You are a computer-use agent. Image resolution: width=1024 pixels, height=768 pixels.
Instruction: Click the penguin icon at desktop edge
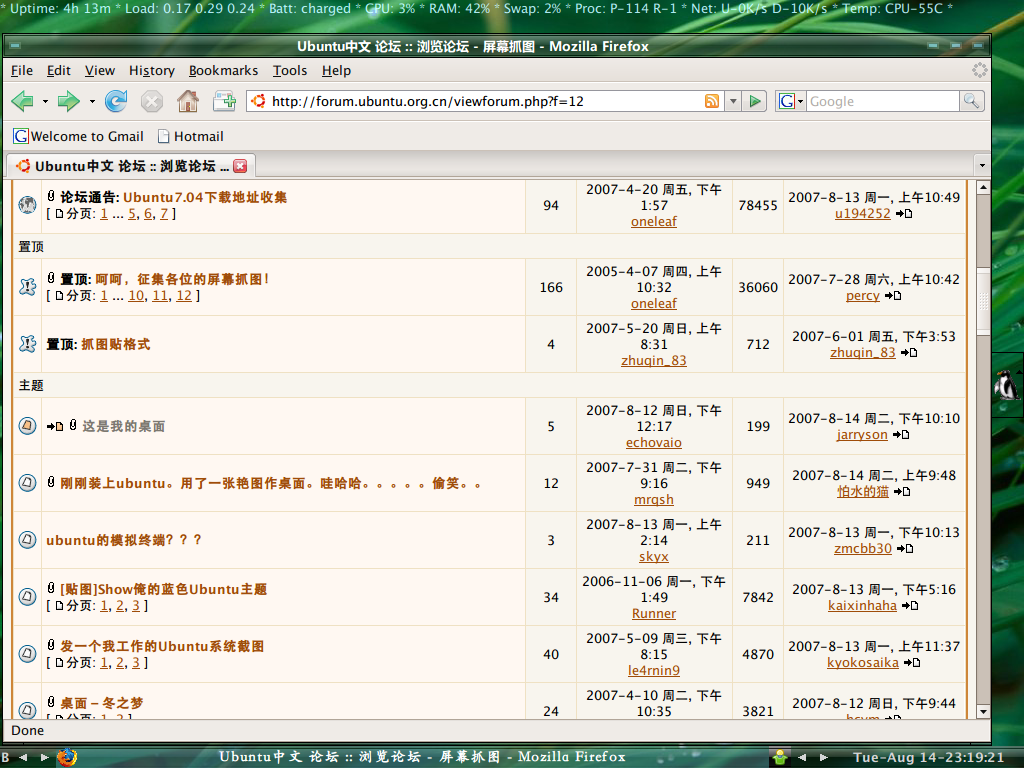[1006, 385]
